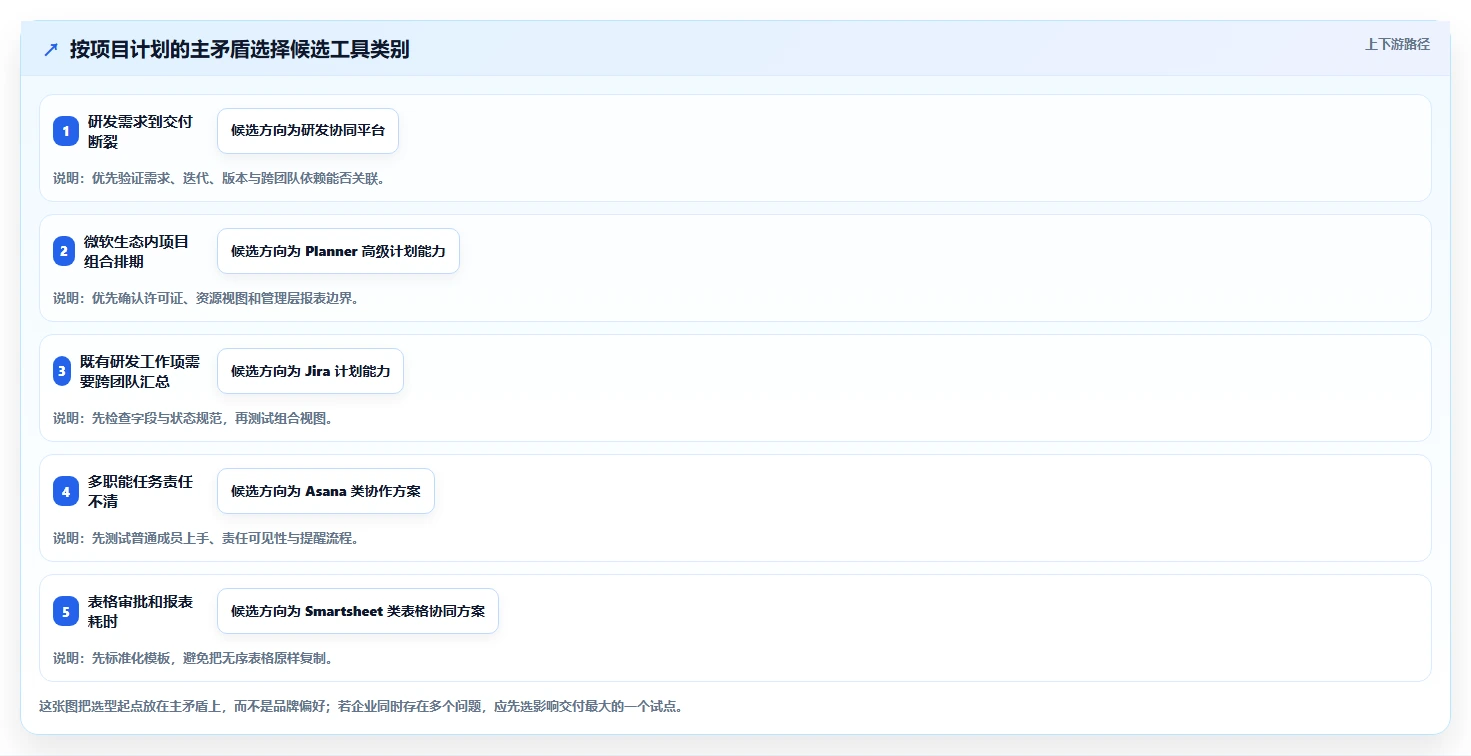This screenshot has width=1471, height=756.
Task: Click the note 优先确认许可证、资源视图和管理层报表边界
Action: pos(225,298)
